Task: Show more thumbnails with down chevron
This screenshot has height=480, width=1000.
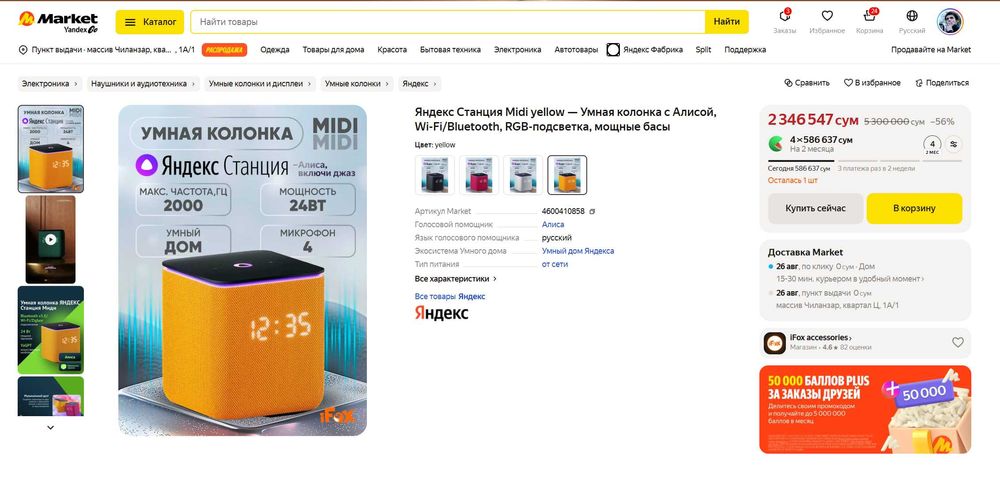Action: pos(51,428)
